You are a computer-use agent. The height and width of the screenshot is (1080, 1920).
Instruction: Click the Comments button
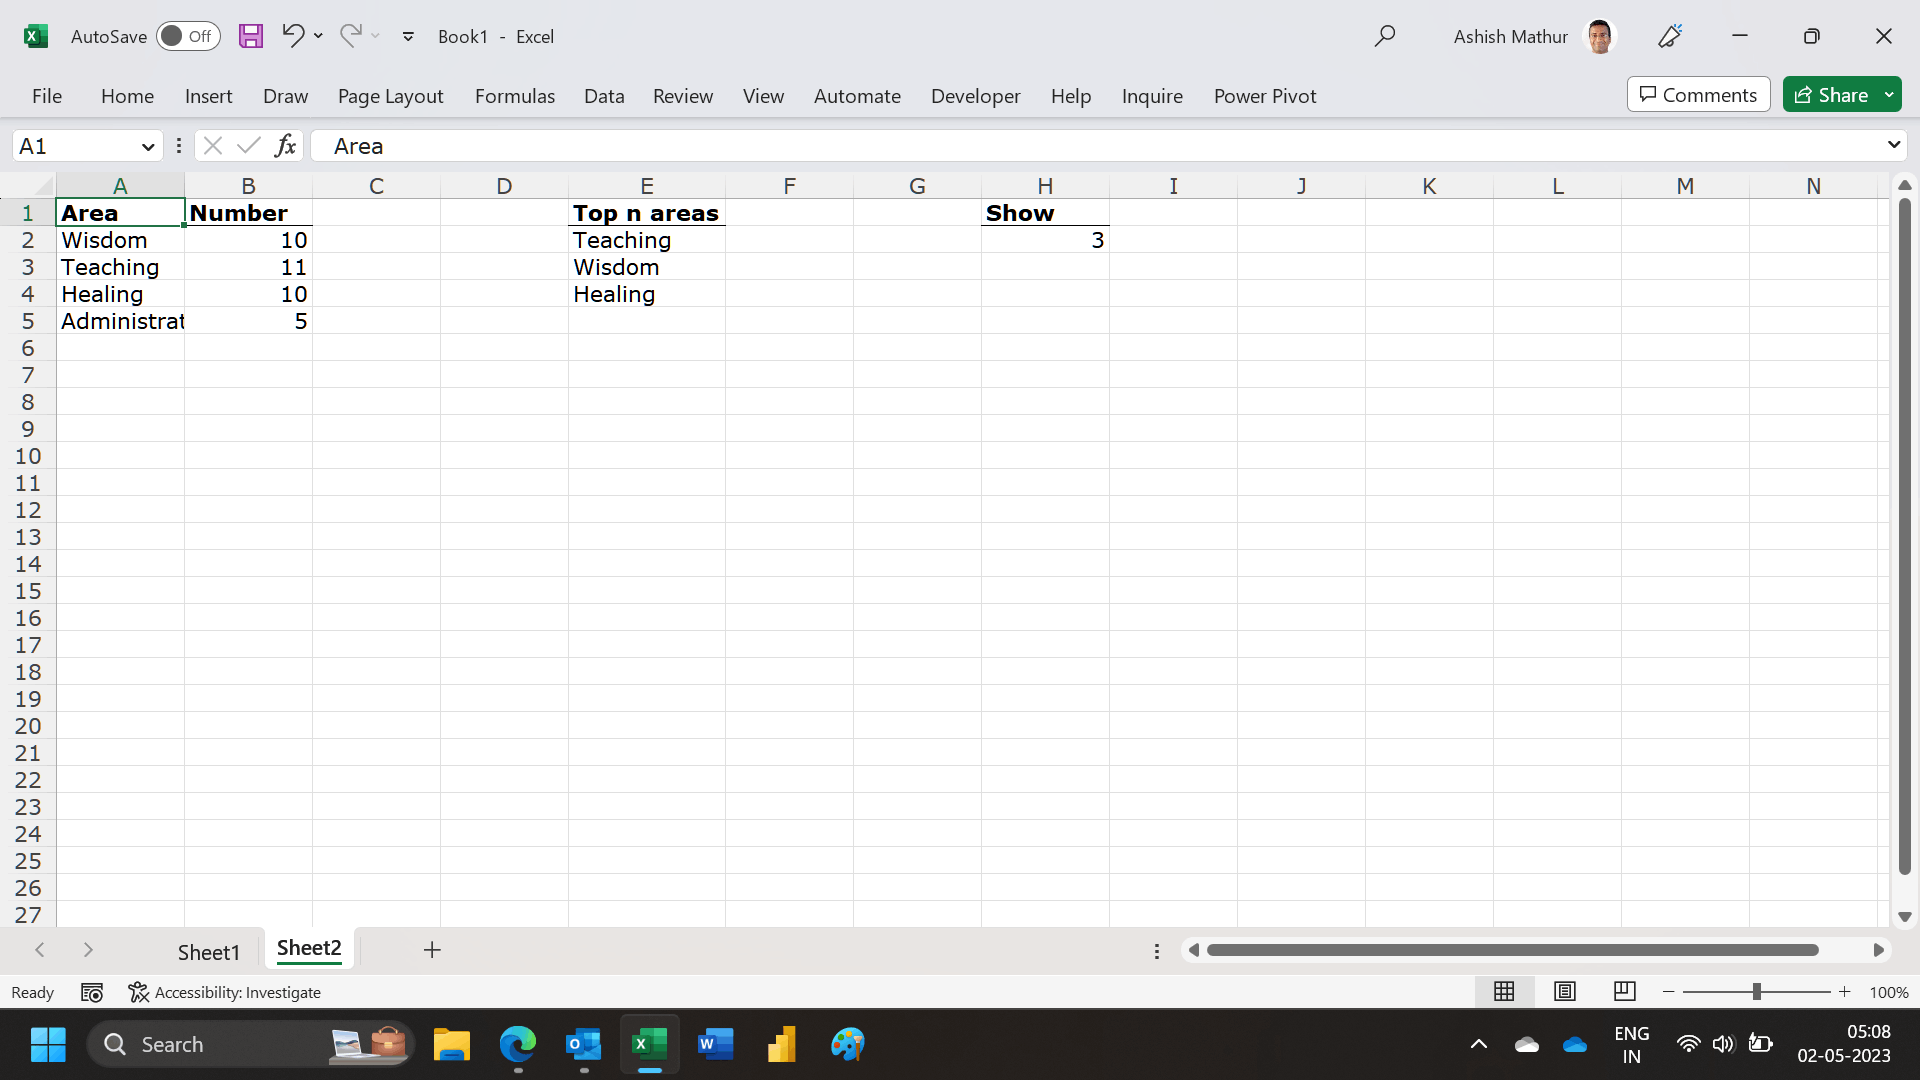1698,95
